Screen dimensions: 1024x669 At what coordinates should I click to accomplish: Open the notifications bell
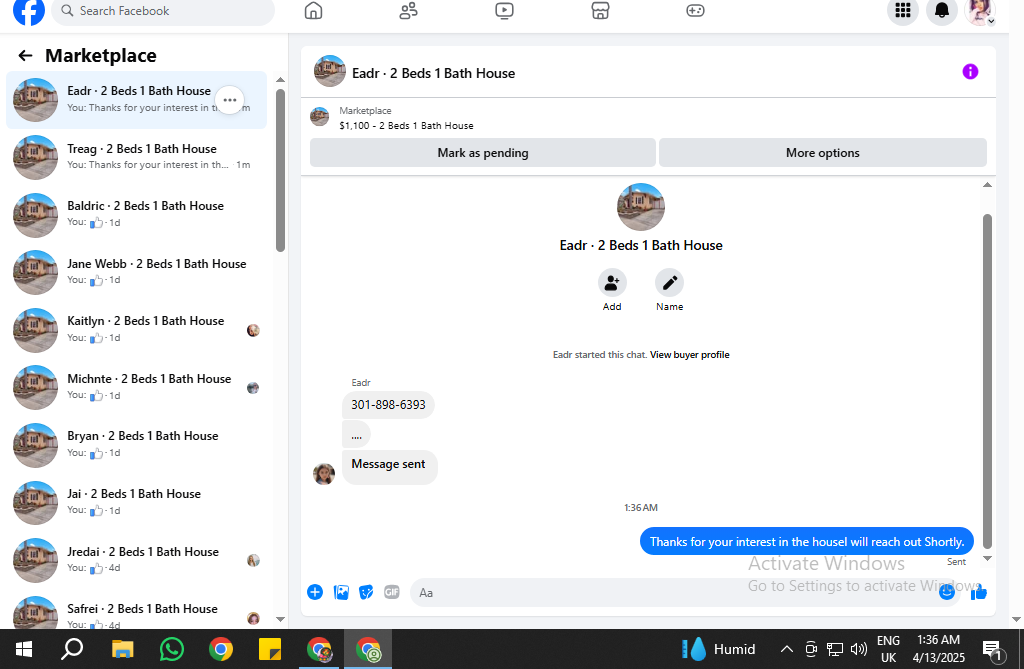(942, 10)
